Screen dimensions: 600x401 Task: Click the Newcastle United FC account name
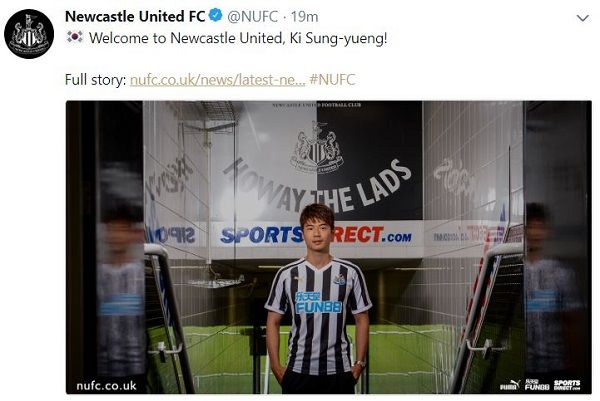coord(135,16)
